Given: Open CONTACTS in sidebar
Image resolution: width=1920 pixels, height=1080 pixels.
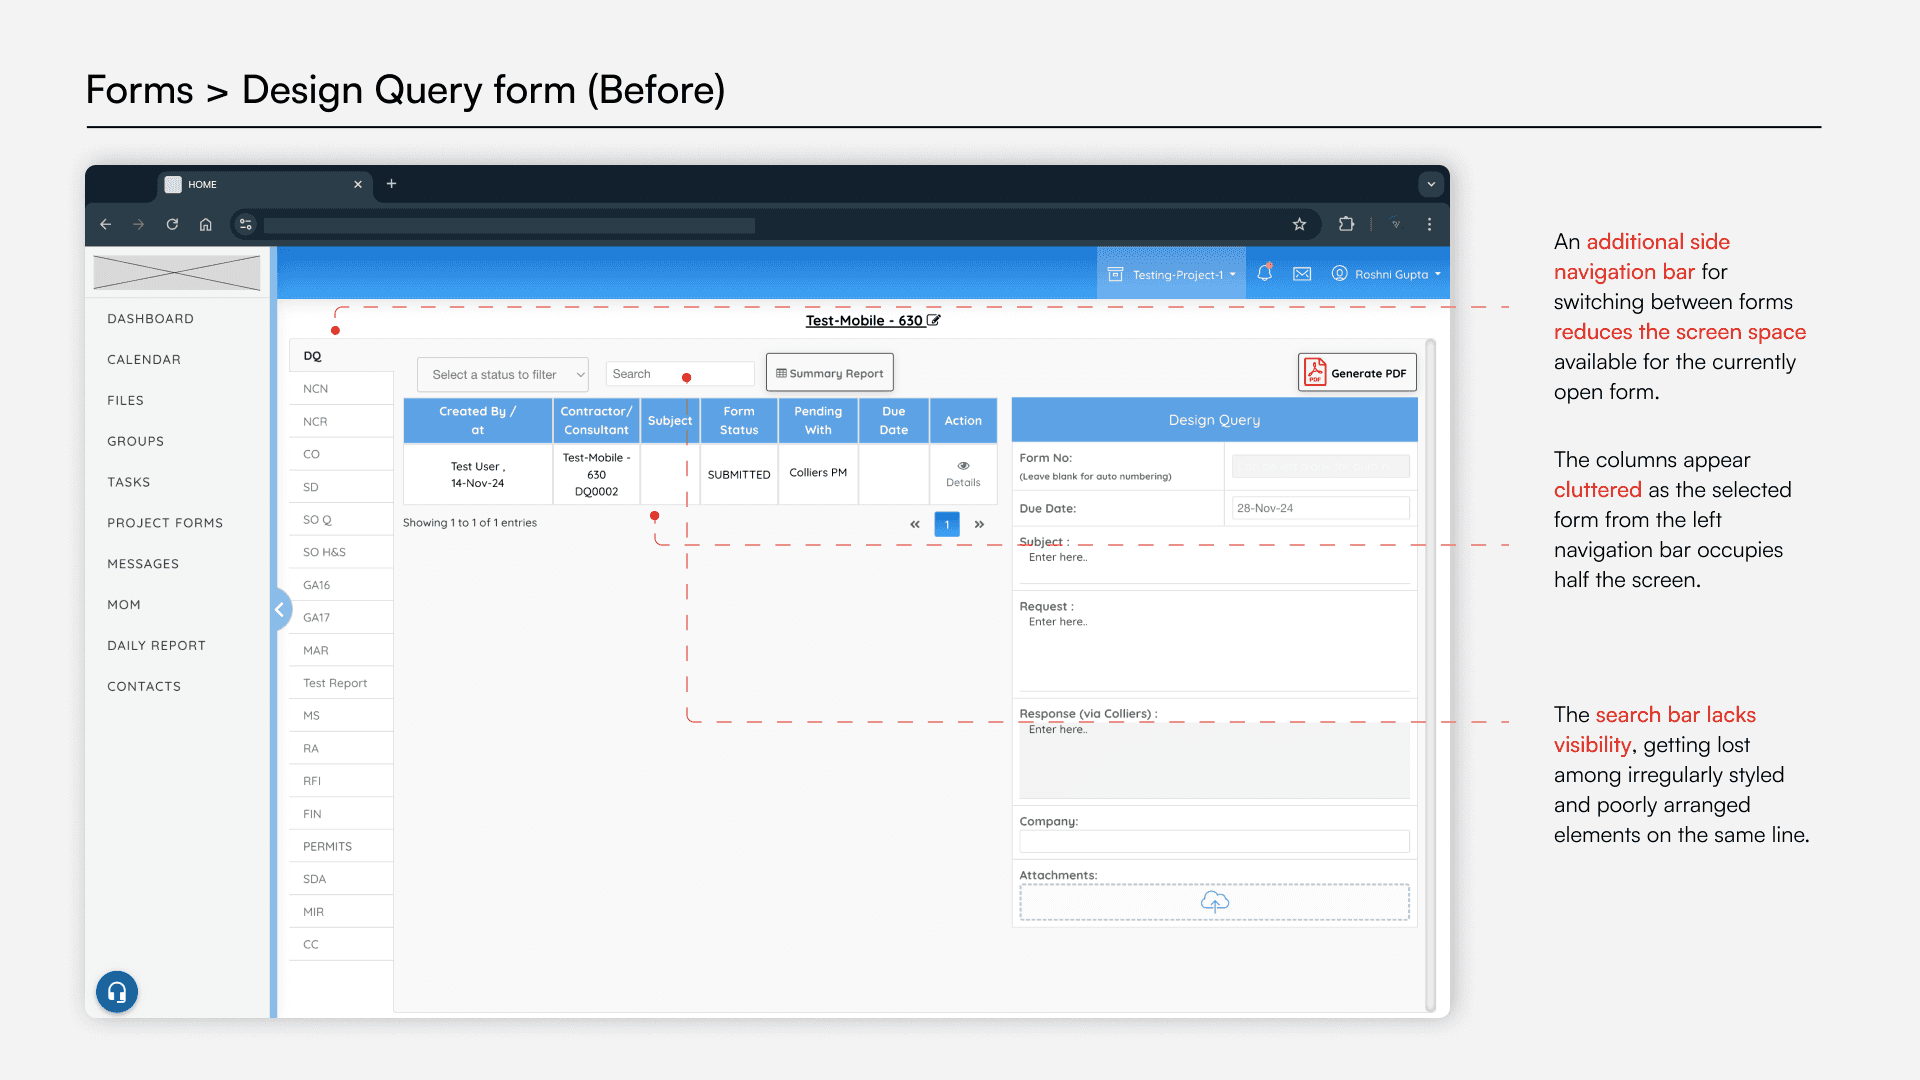Looking at the screenshot, I should 144,688.
